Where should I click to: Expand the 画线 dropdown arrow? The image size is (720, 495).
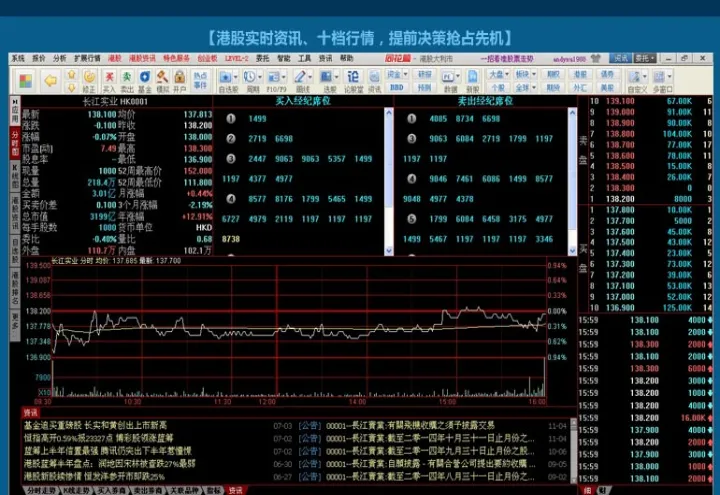pyautogui.click(x=310, y=77)
